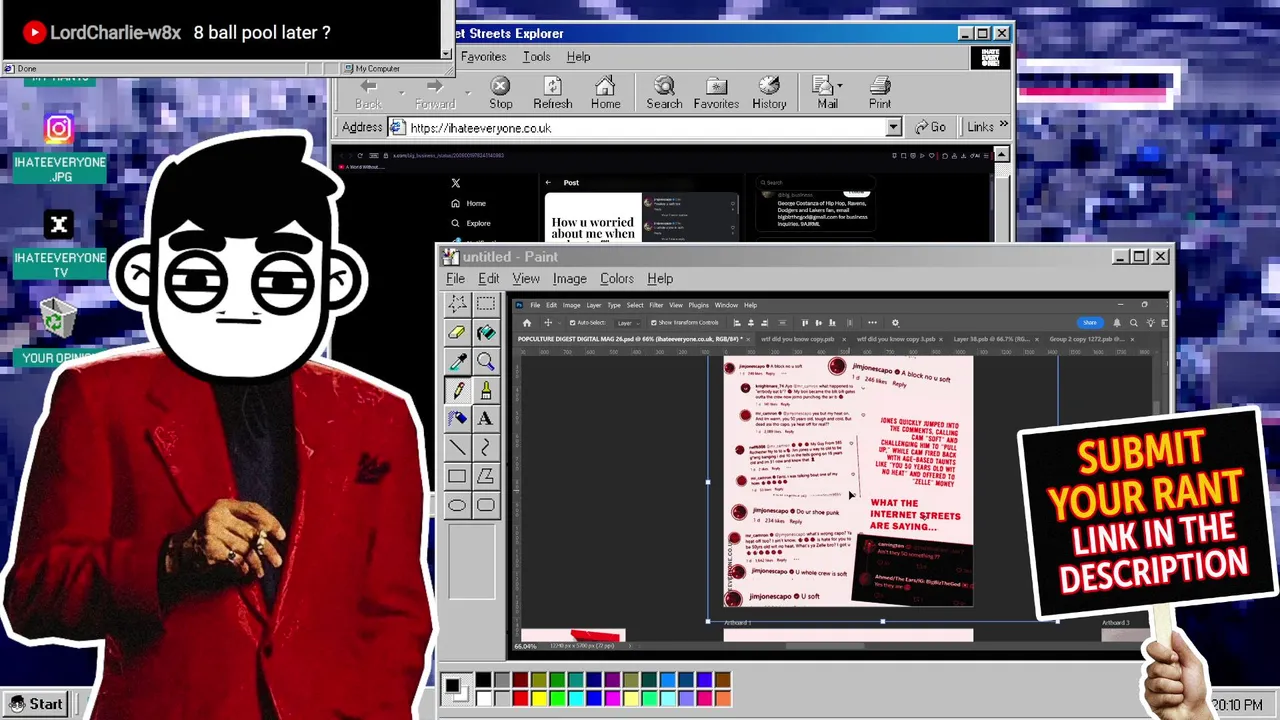Open the Paint Colors menu
This screenshot has width=1280, height=720.
617,279
